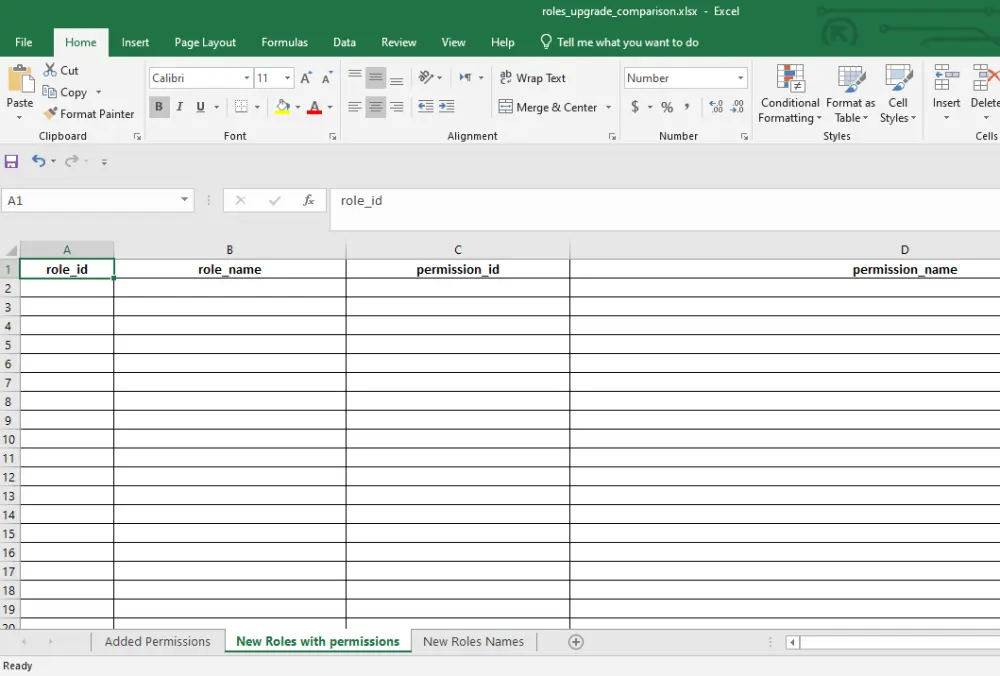Click the Tell me what you want to do box
The width and height of the screenshot is (1000, 676).
tap(627, 42)
